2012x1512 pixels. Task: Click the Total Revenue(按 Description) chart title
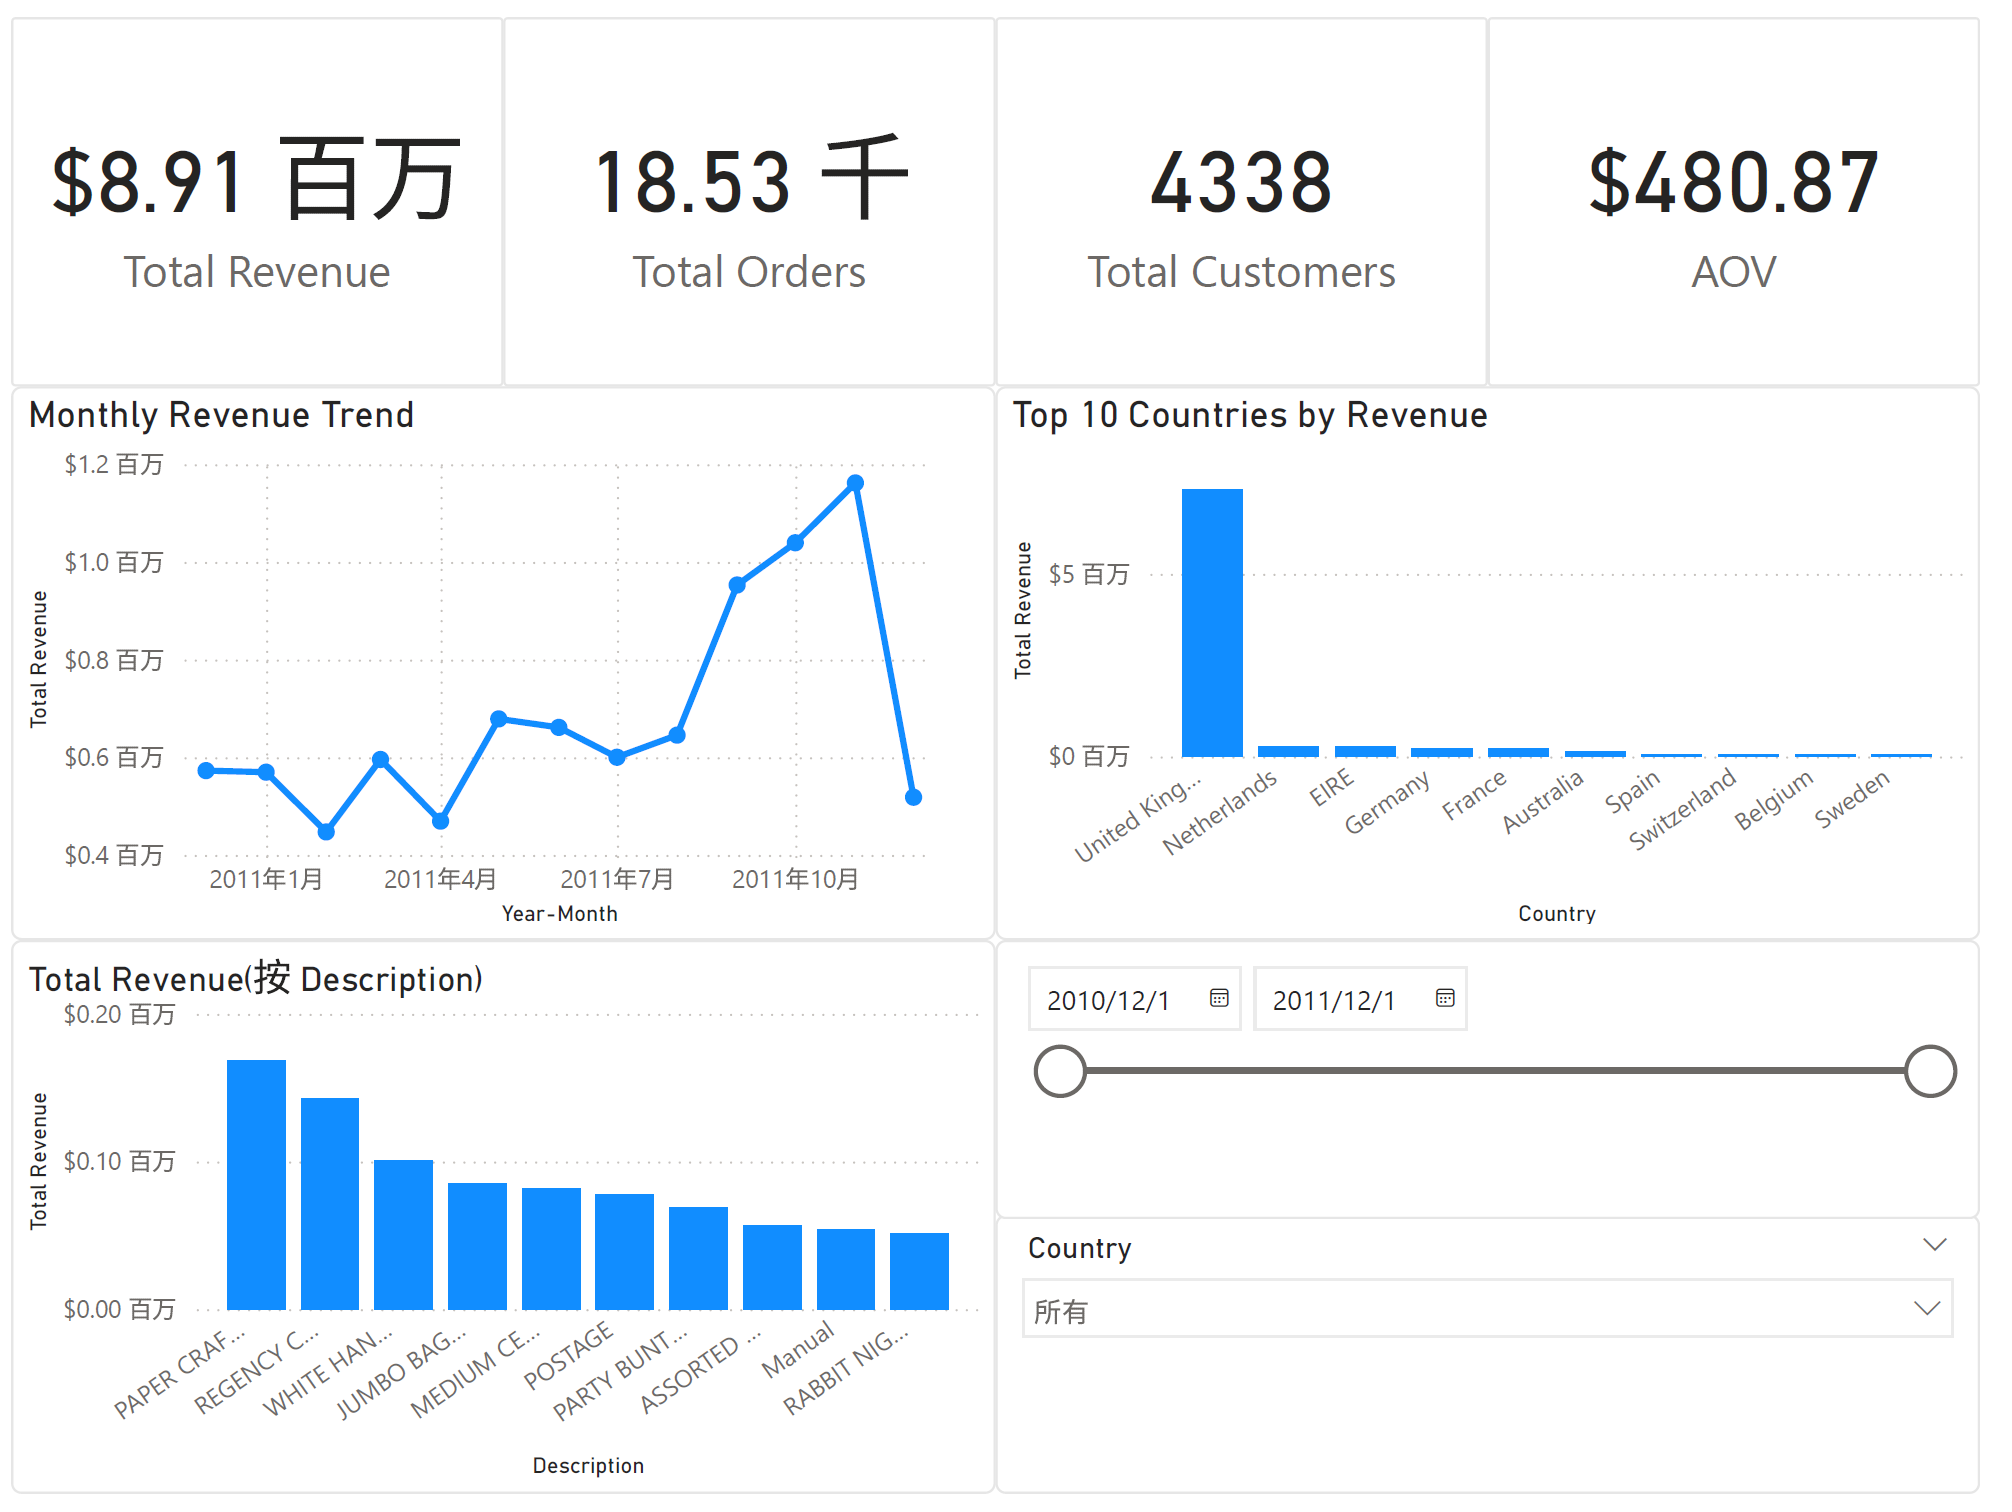coord(256,978)
